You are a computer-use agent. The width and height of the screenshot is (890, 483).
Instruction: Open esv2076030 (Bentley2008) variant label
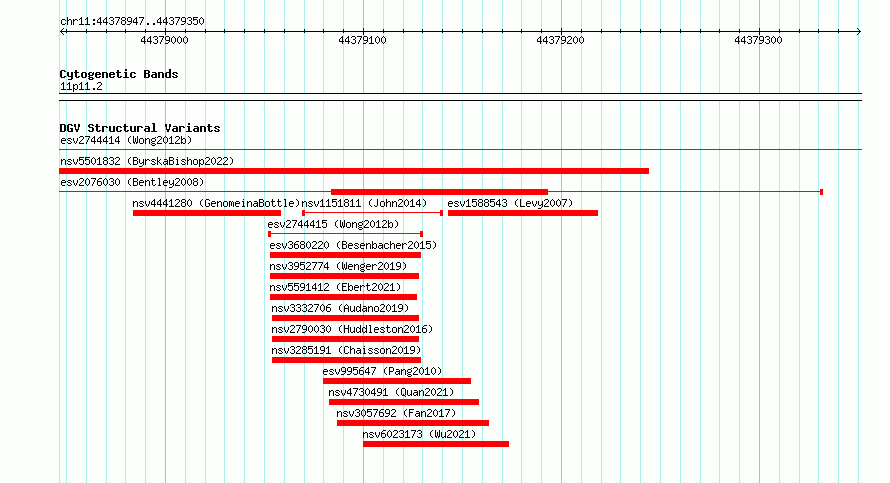[x=132, y=182]
